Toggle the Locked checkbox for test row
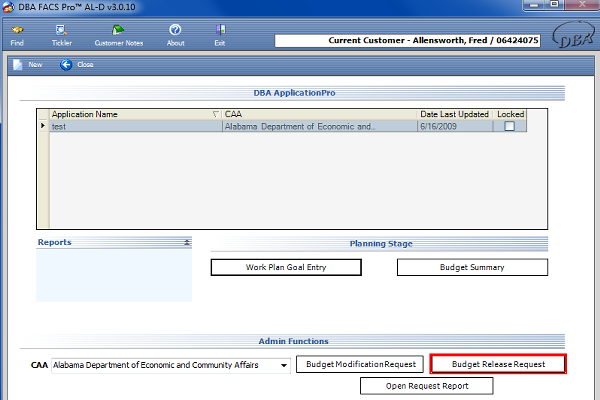 point(509,126)
